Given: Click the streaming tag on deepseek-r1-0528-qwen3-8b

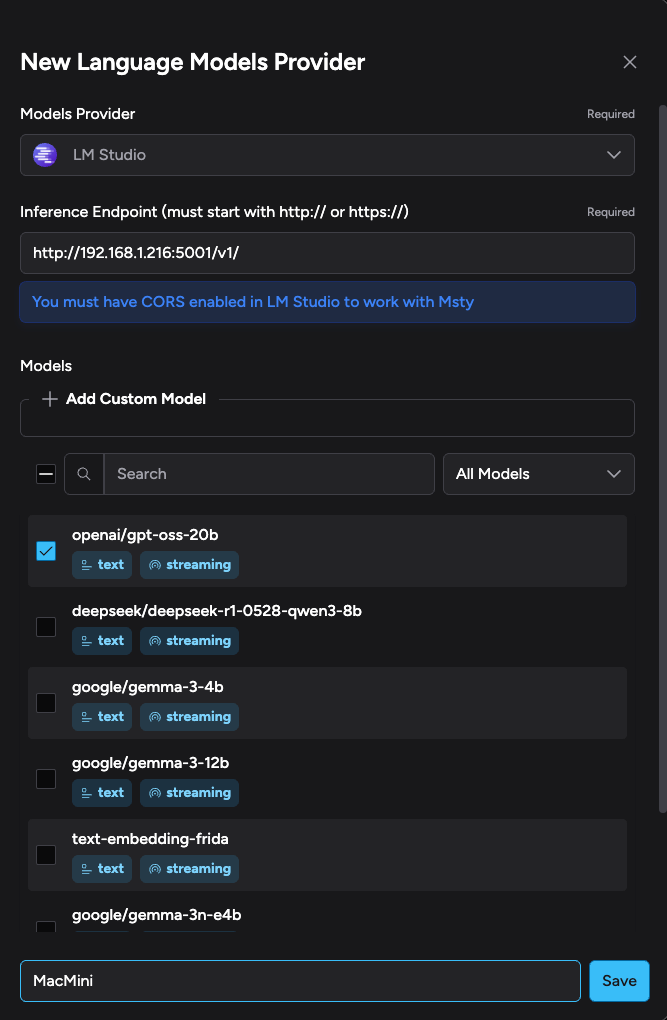Looking at the screenshot, I should 189,641.
